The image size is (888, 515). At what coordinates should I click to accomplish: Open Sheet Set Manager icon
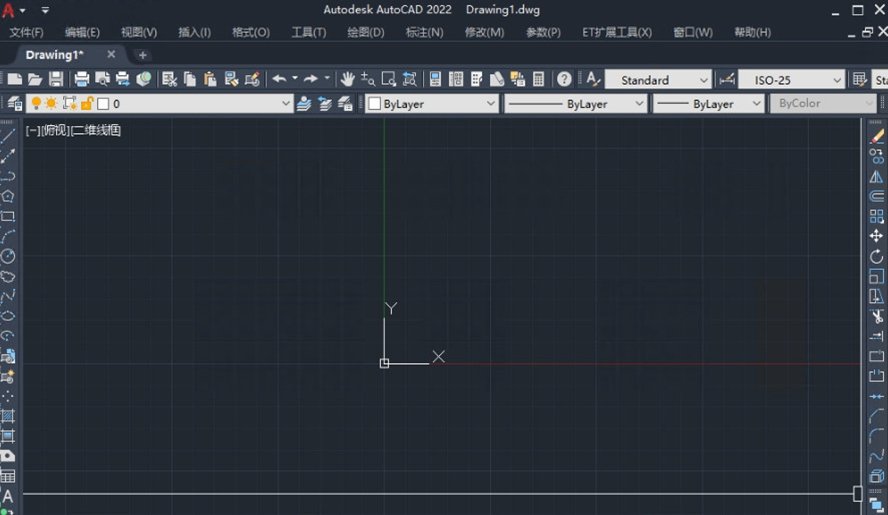tap(497, 79)
